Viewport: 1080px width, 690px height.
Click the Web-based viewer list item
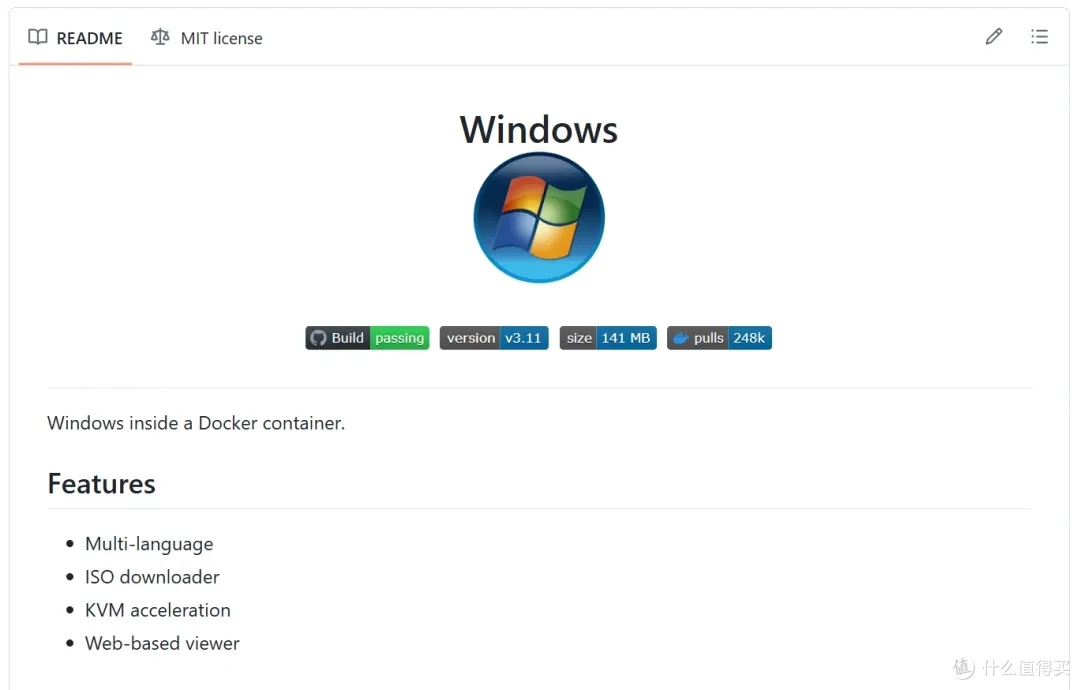(x=163, y=643)
